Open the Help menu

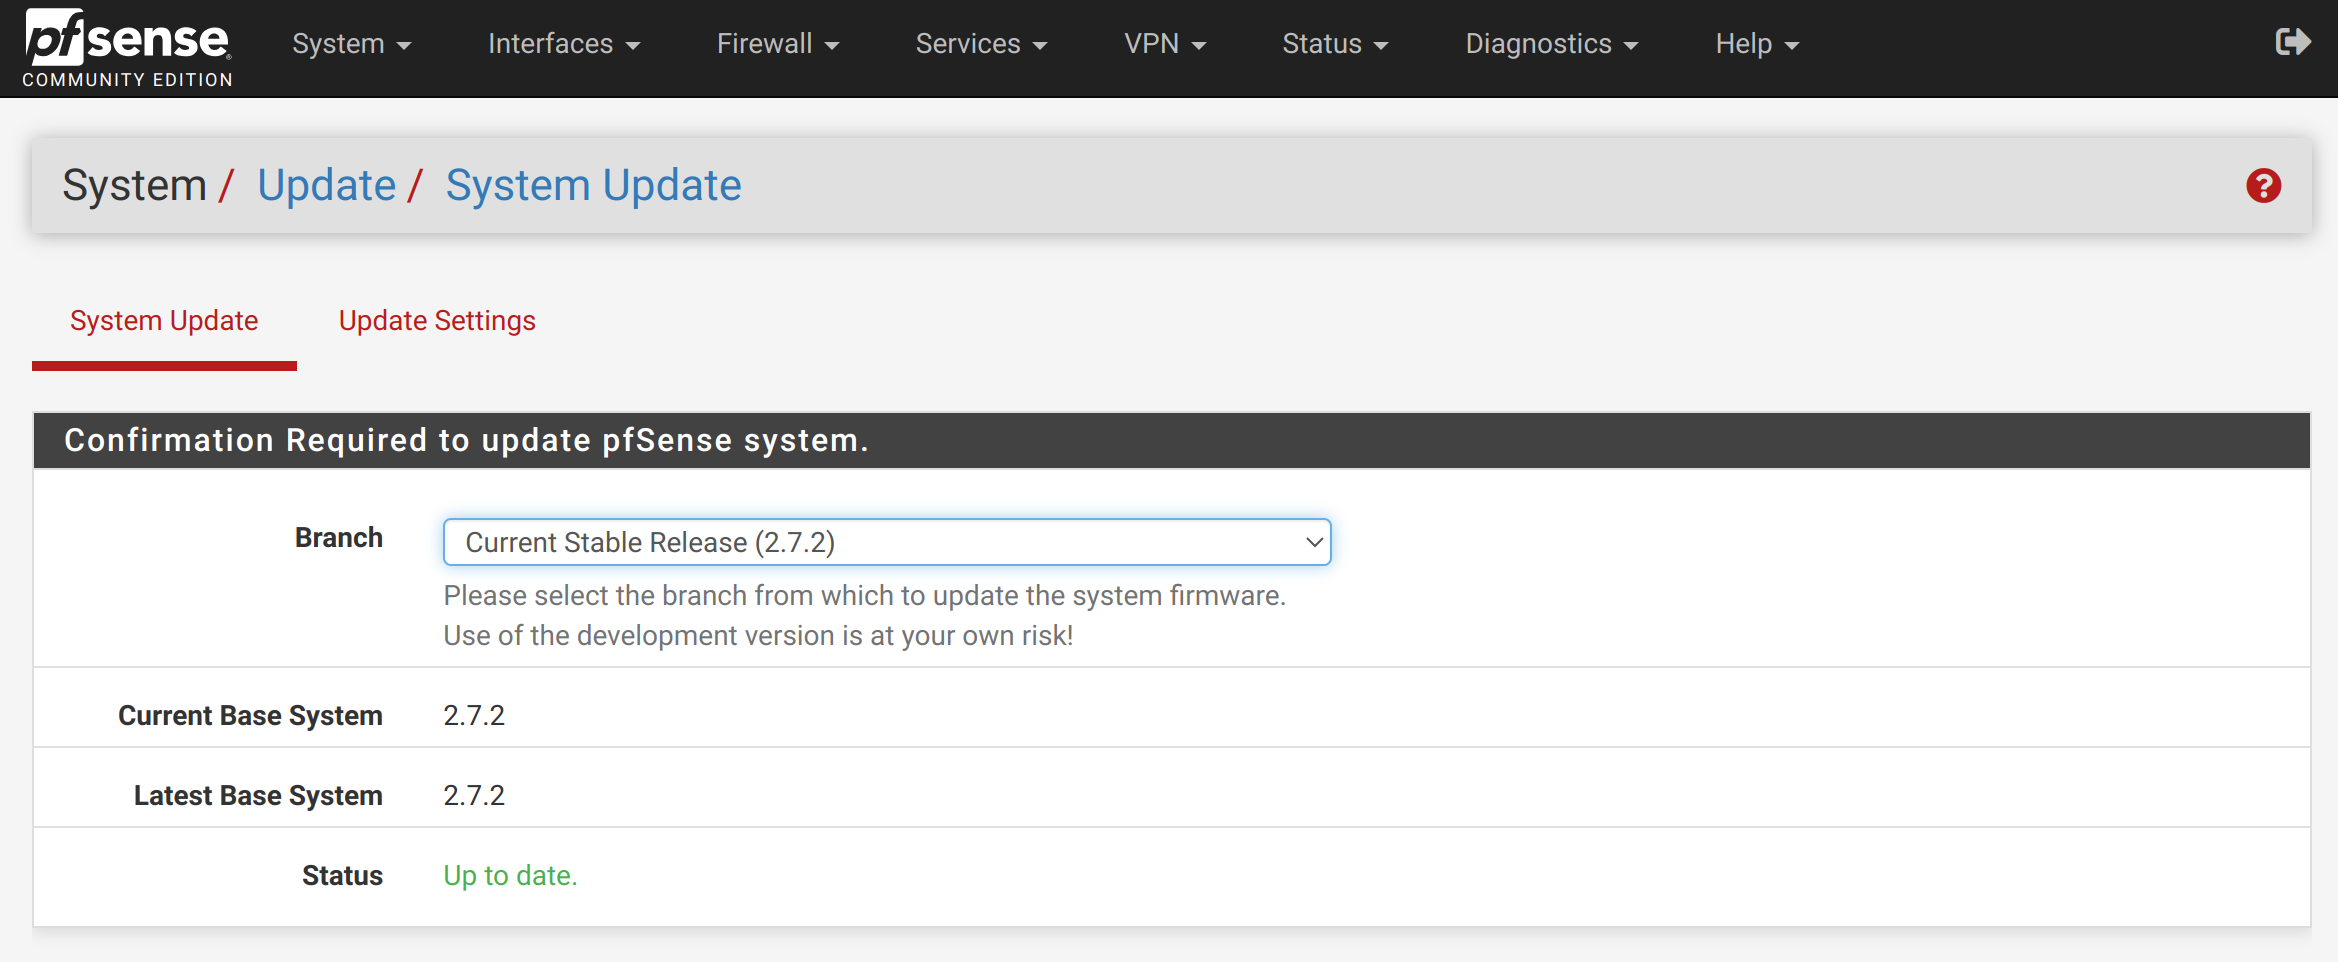pyautogui.click(x=1757, y=44)
